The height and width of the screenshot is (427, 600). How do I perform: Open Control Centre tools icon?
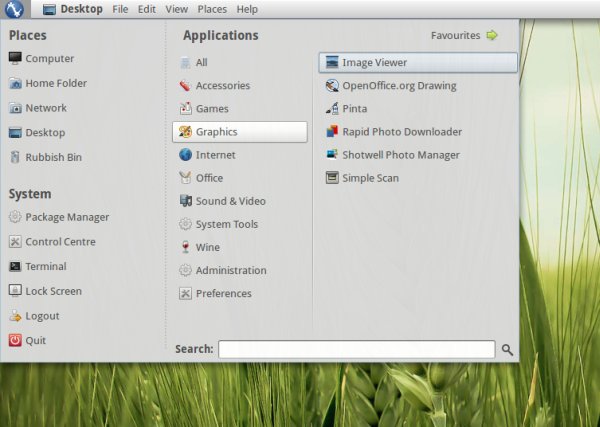pos(15,242)
